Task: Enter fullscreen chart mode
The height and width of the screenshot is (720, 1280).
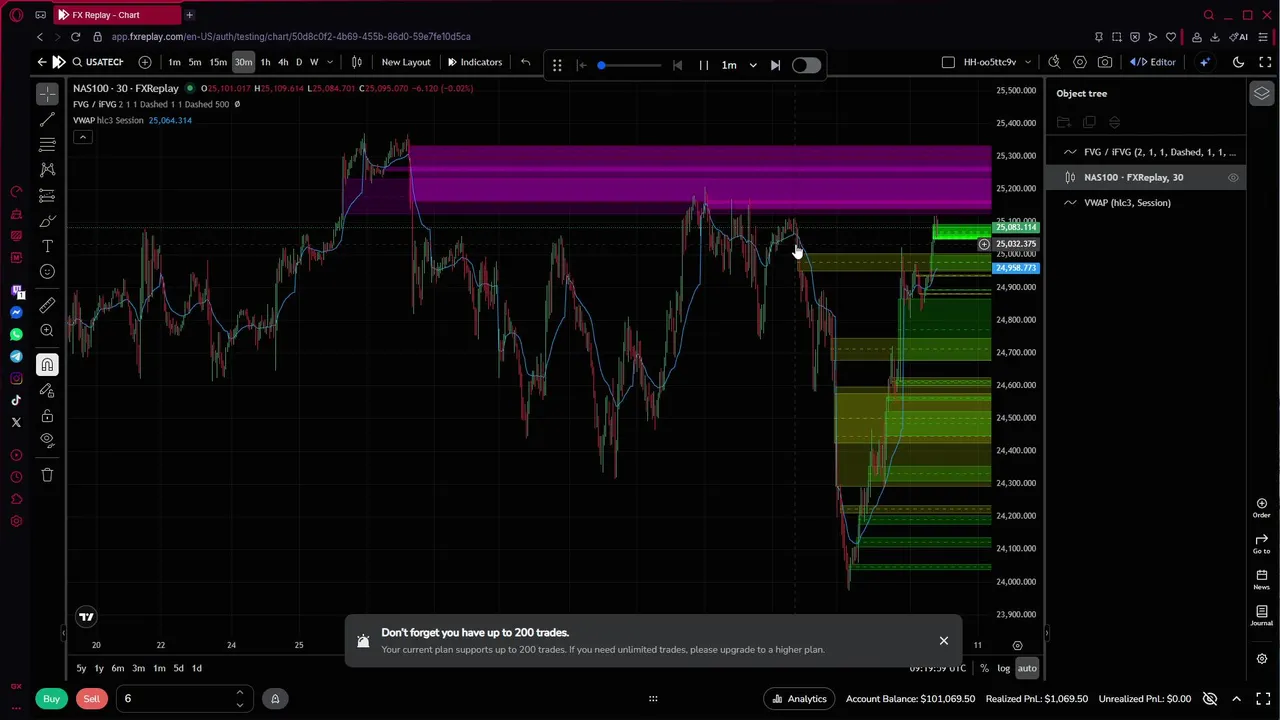Action: 1265,62
